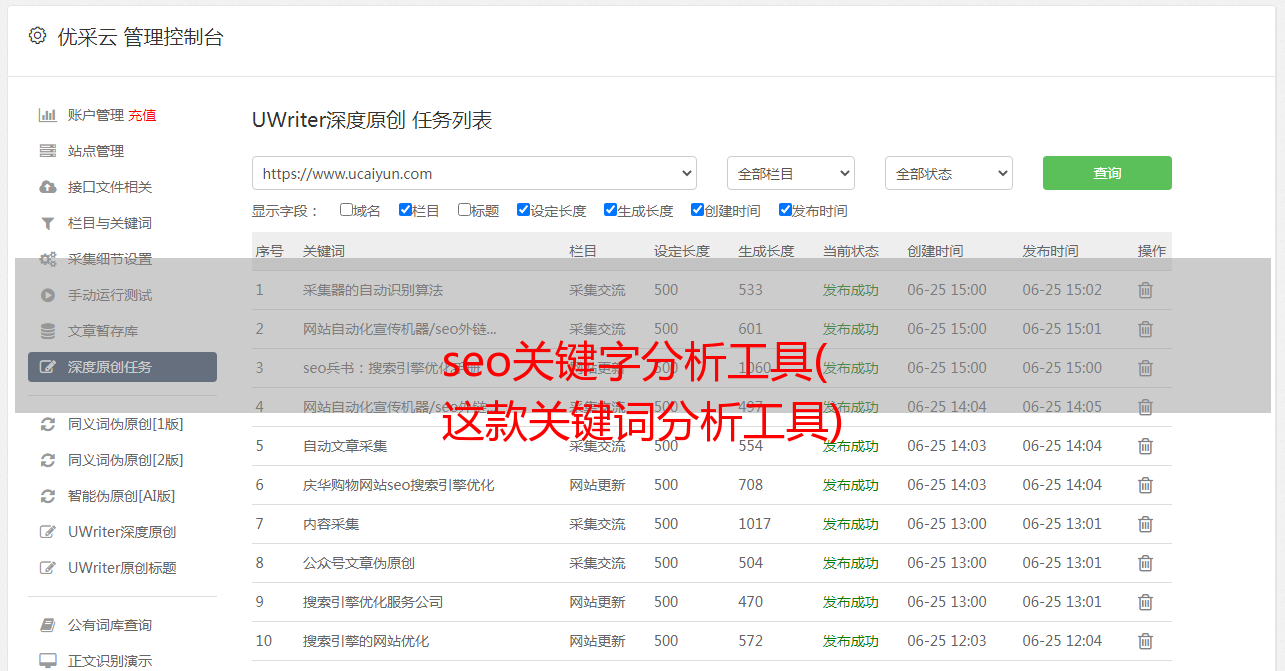Image resolution: width=1285 pixels, height=671 pixels.
Task: Uncheck the 生成长度 field checkbox
Action: pos(610,210)
